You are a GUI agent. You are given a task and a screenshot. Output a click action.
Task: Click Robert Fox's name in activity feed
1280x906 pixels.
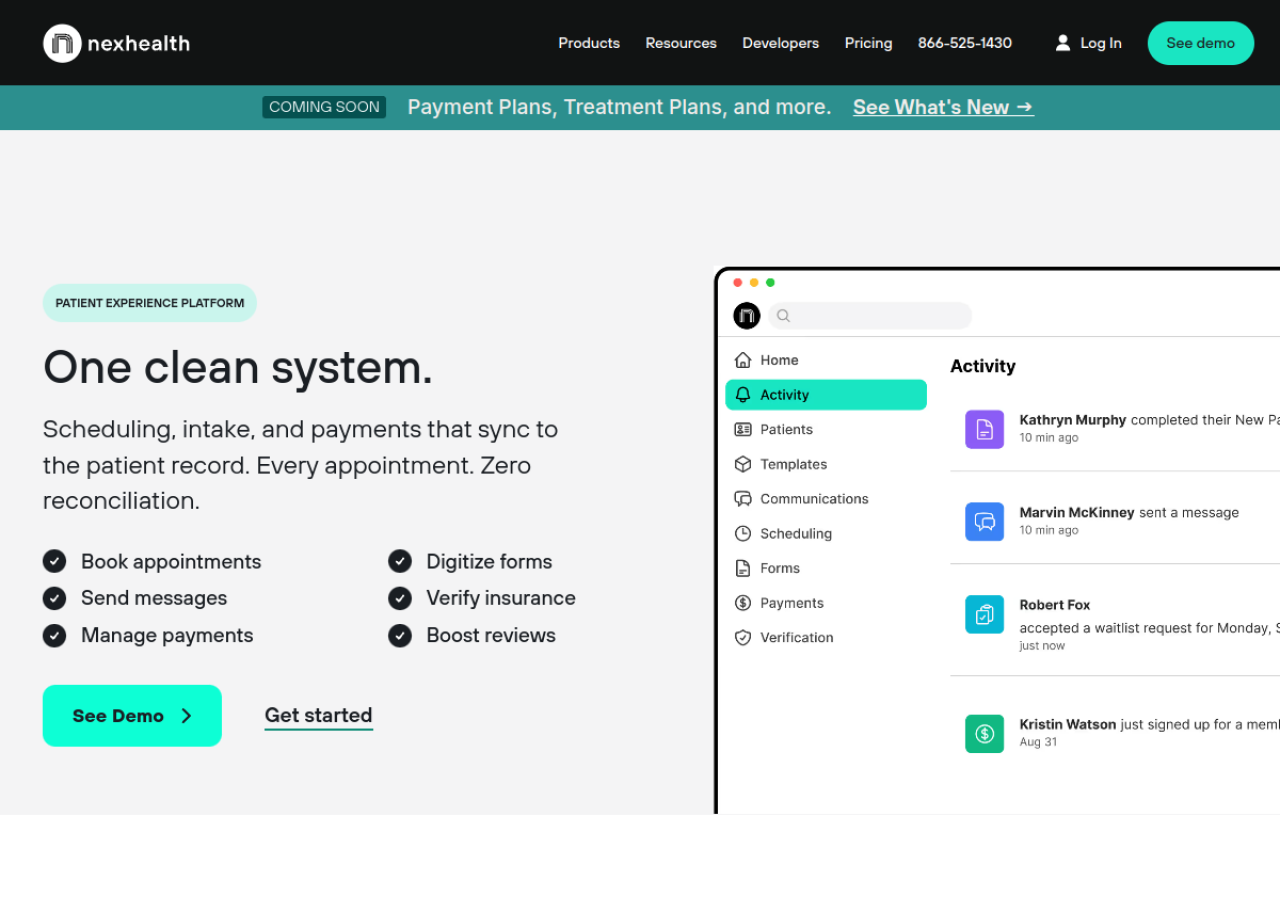tap(1055, 605)
